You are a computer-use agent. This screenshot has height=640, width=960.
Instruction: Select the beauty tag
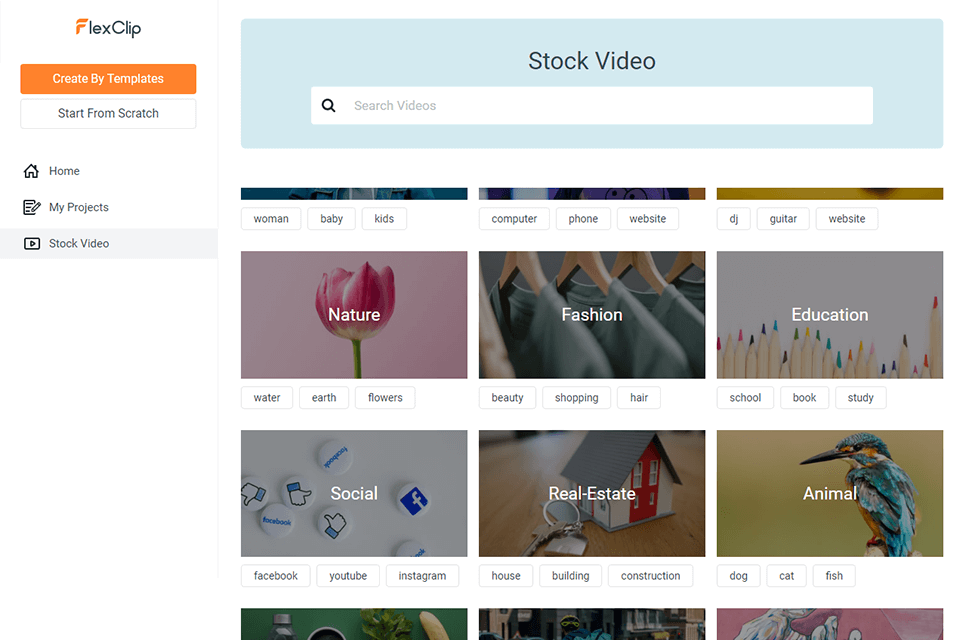click(x=507, y=397)
